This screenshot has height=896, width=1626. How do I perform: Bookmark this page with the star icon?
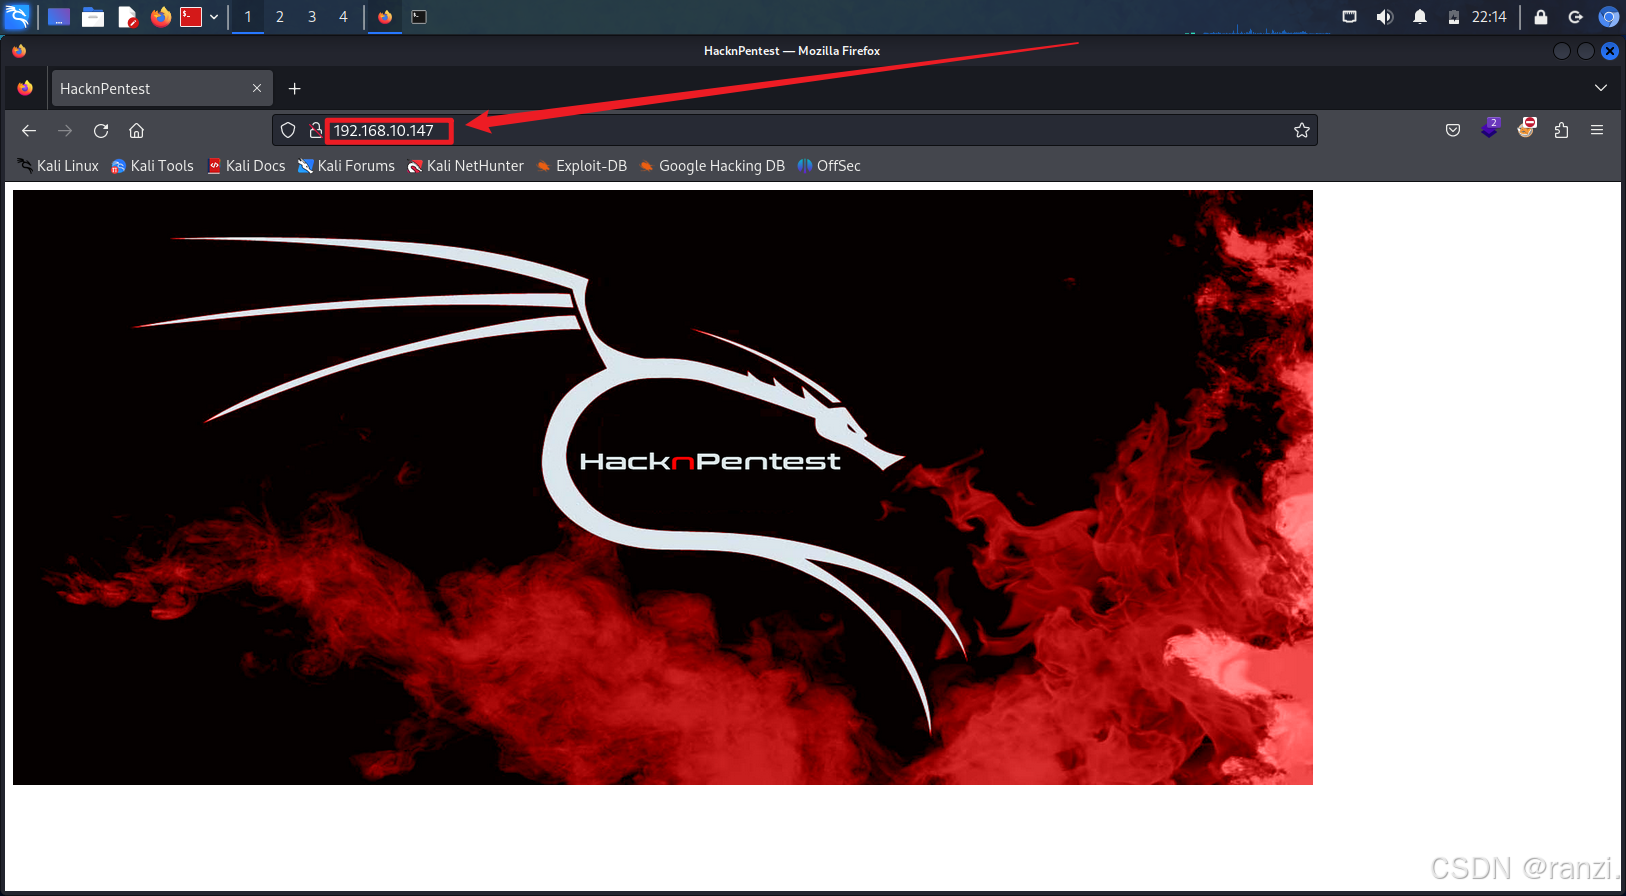[1302, 130]
